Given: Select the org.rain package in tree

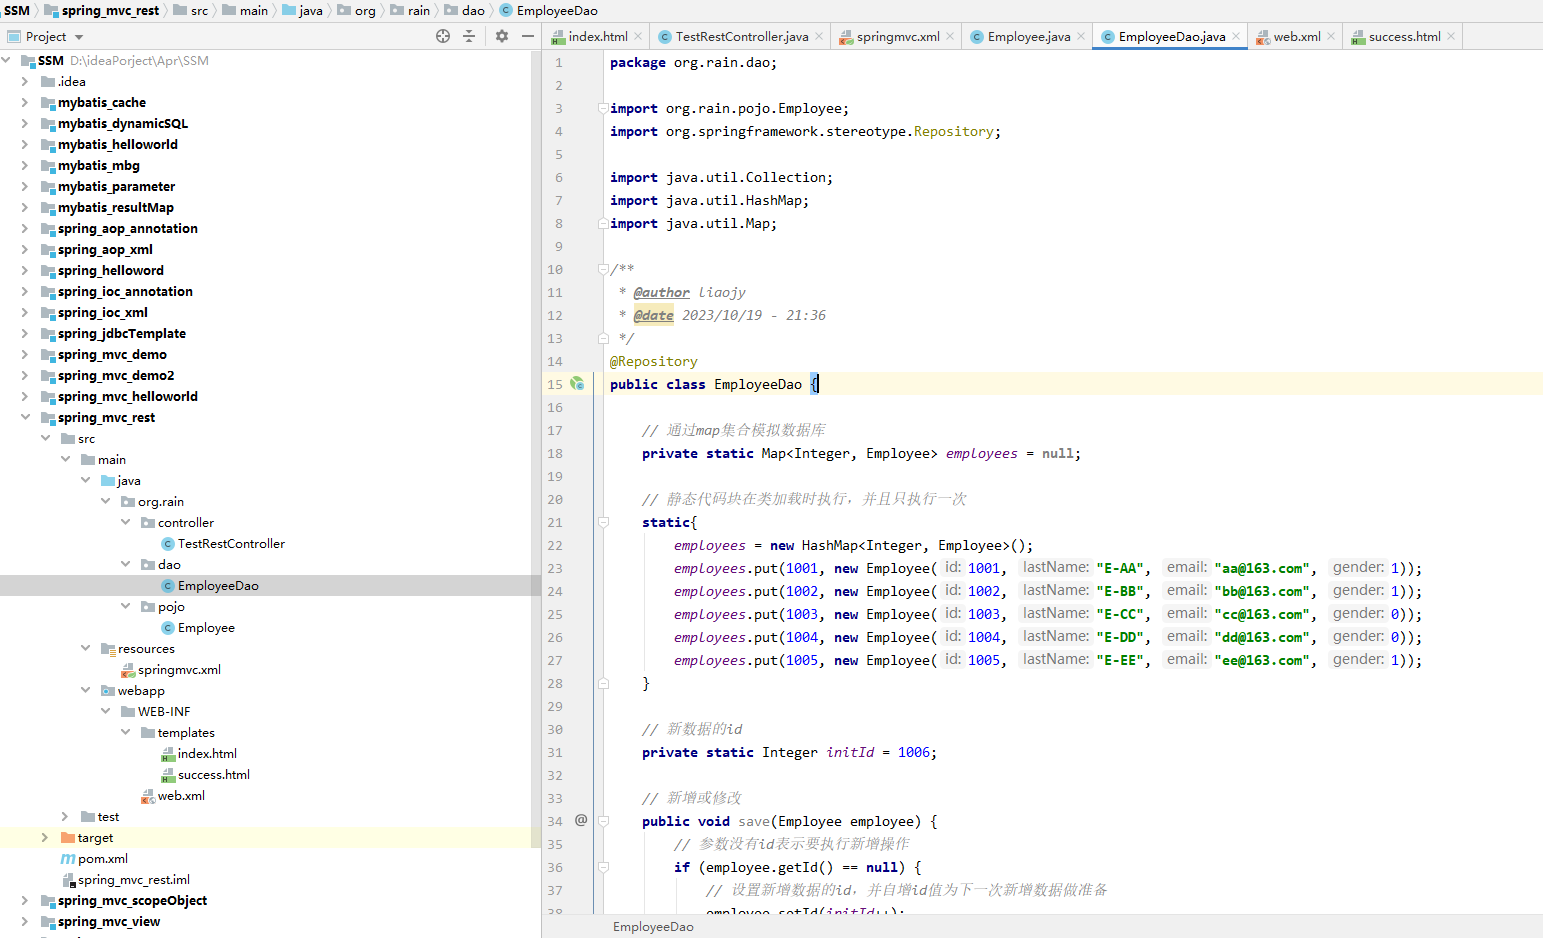Looking at the screenshot, I should 161,502.
